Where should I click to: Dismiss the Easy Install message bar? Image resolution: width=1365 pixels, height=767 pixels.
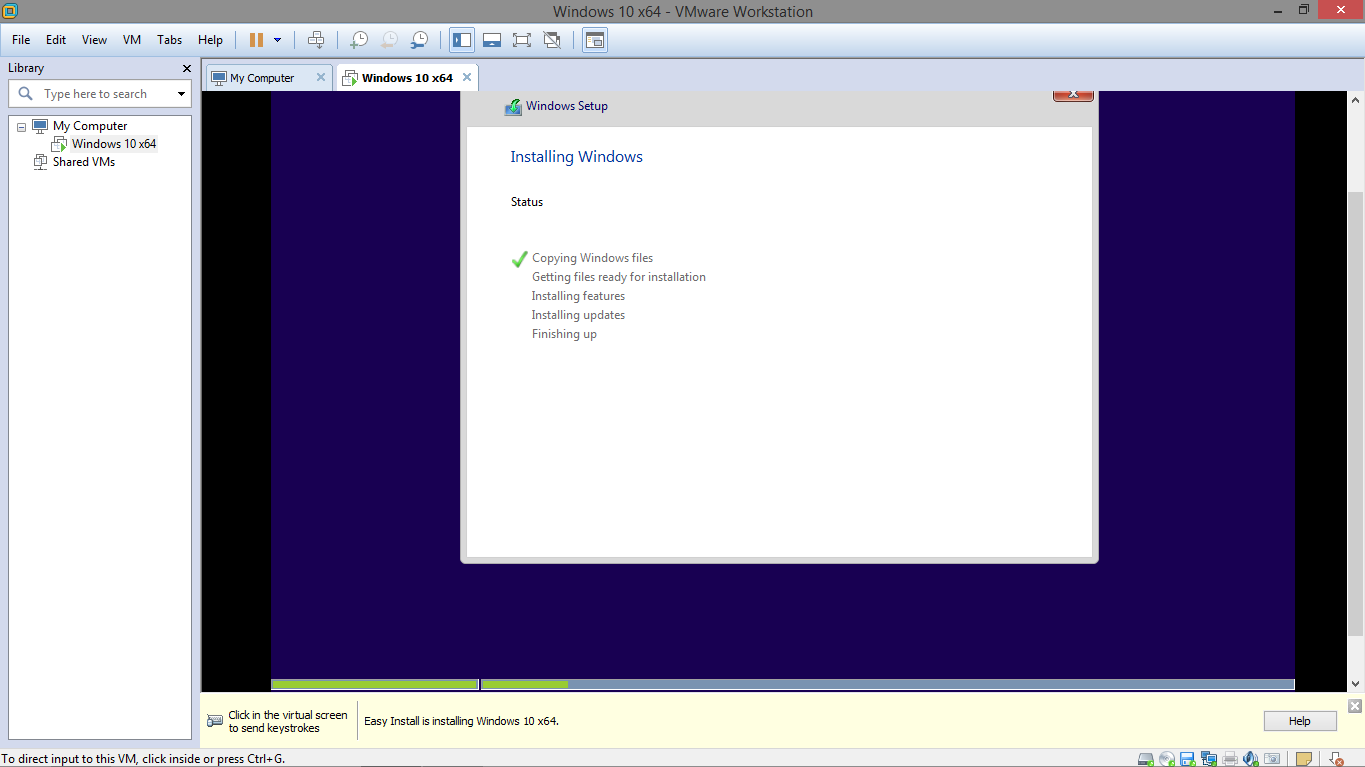pyautogui.click(x=1354, y=706)
